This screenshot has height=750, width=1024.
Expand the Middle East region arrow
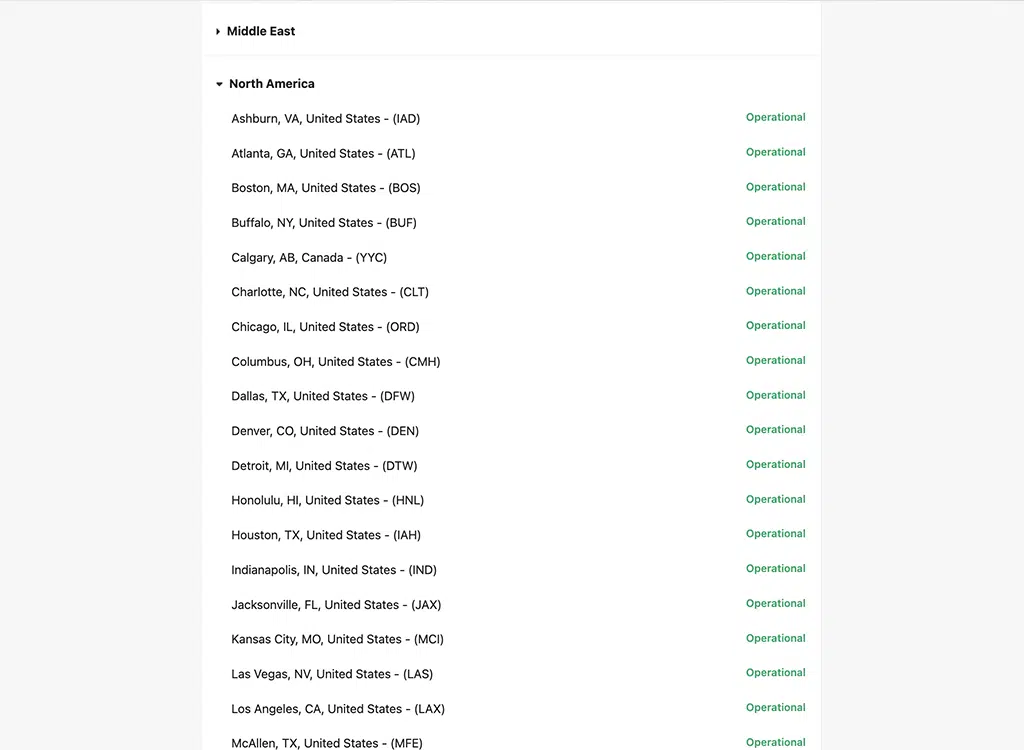click(218, 32)
